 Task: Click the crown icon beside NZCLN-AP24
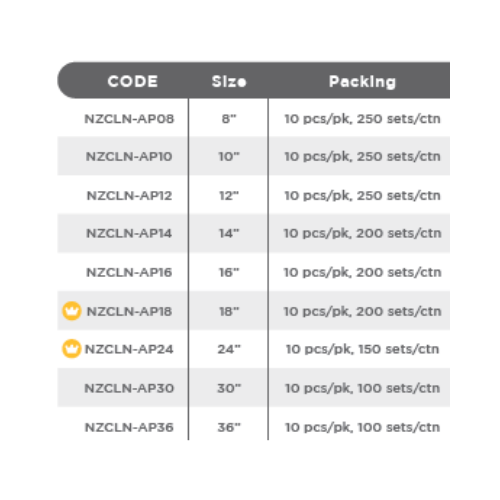tap(72, 349)
